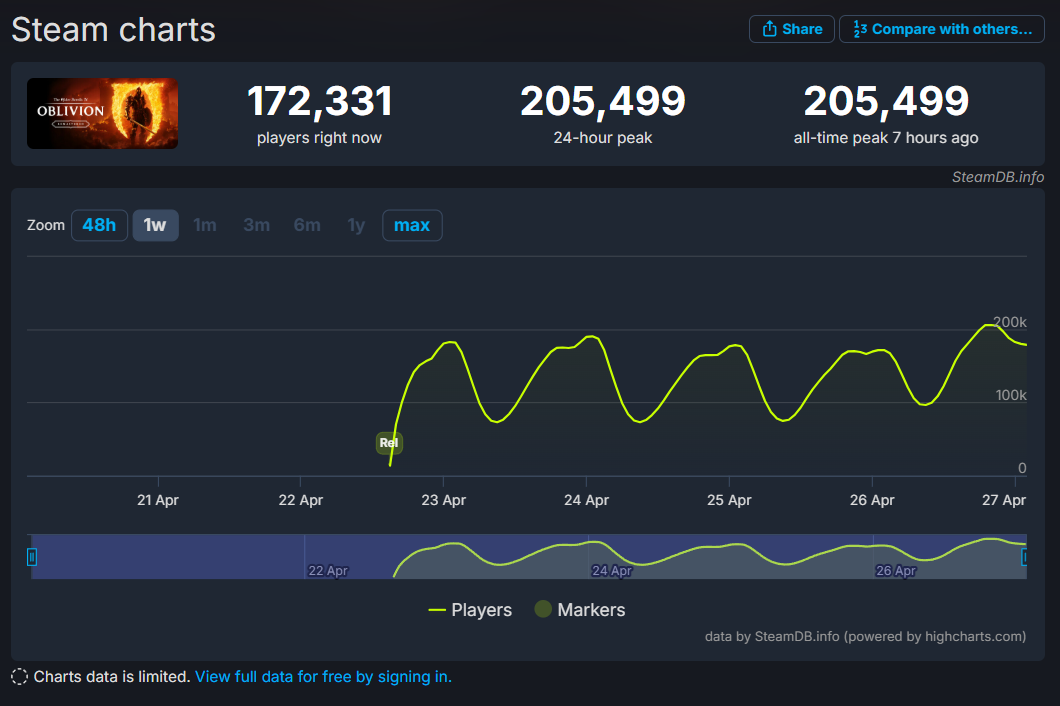Open the sign-in link for full data

323,677
